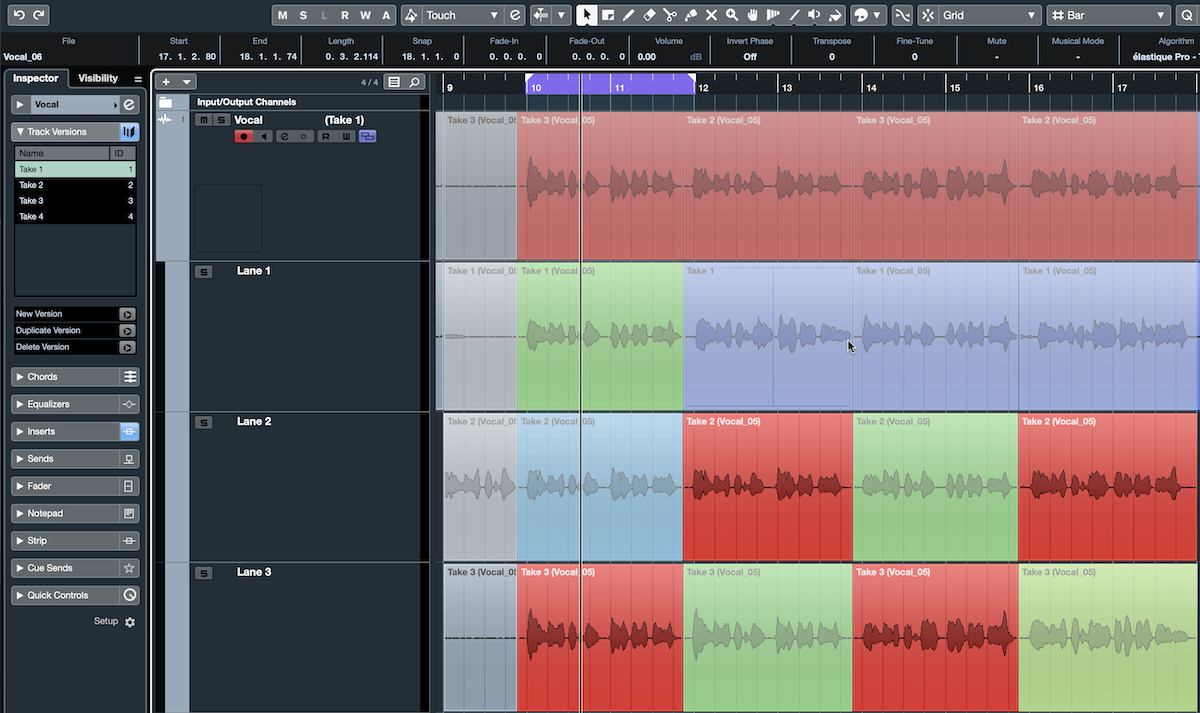Screen dimensions: 1200x713
Task: Open Quick Controls section
Action: [75, 595]
